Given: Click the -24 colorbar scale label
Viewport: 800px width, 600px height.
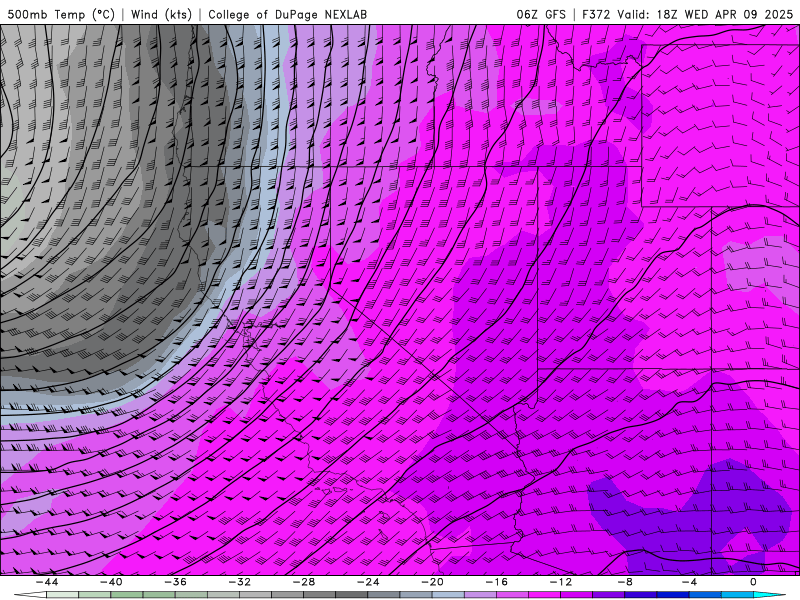Looking at the screenshot, I should (368, 582).
